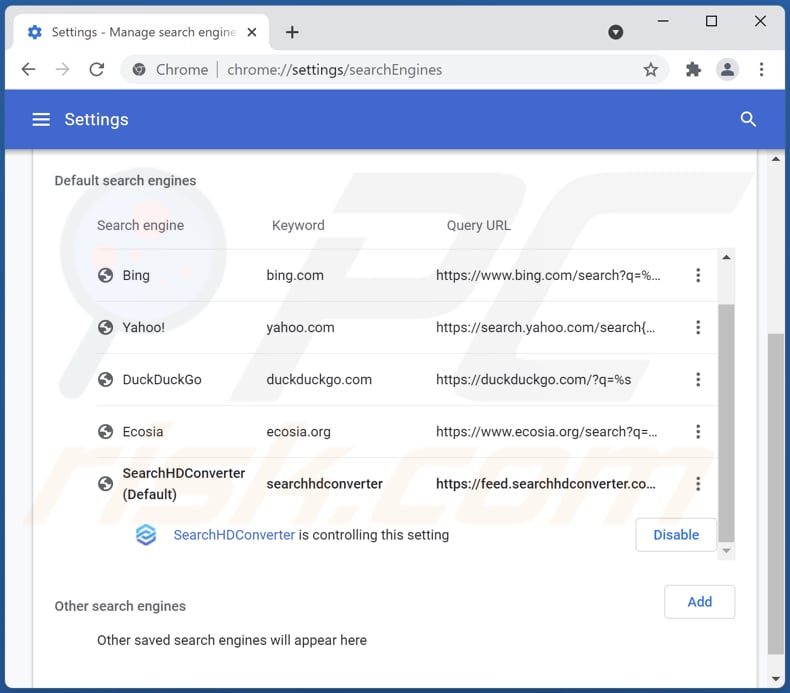Open more actions for Yahoo!
This screenshot has width=790, height=693.
click(x=698, y=328)
